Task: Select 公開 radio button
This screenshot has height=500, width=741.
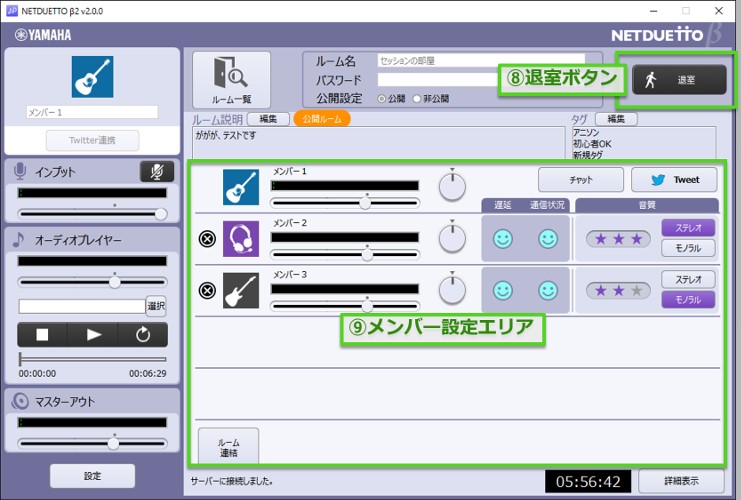Action: [x=381, y=99]
